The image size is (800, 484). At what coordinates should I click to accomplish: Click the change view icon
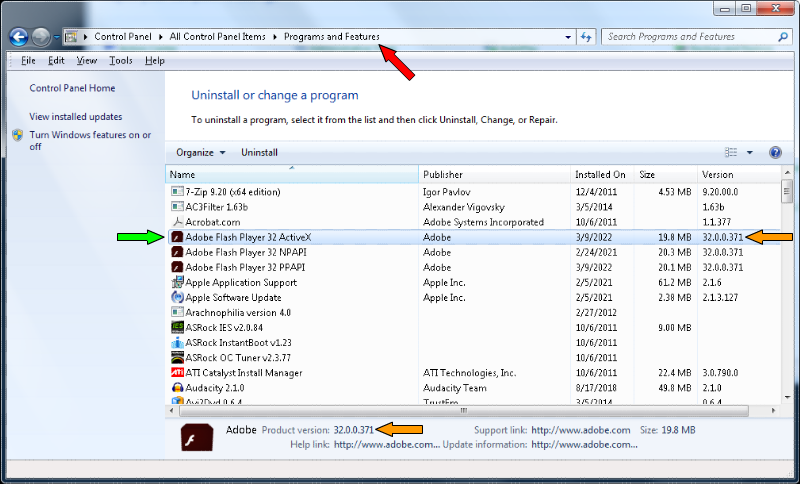[731, 152]
